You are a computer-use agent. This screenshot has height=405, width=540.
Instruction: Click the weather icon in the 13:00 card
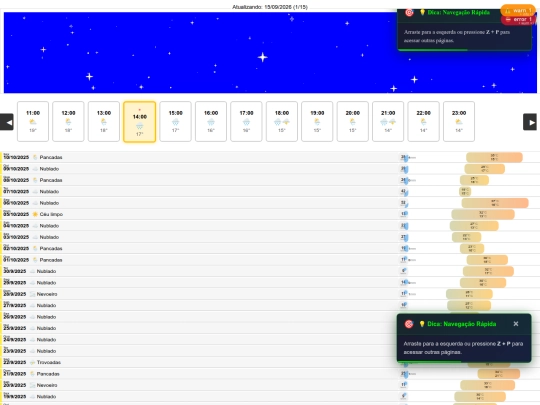pos(104,122)
